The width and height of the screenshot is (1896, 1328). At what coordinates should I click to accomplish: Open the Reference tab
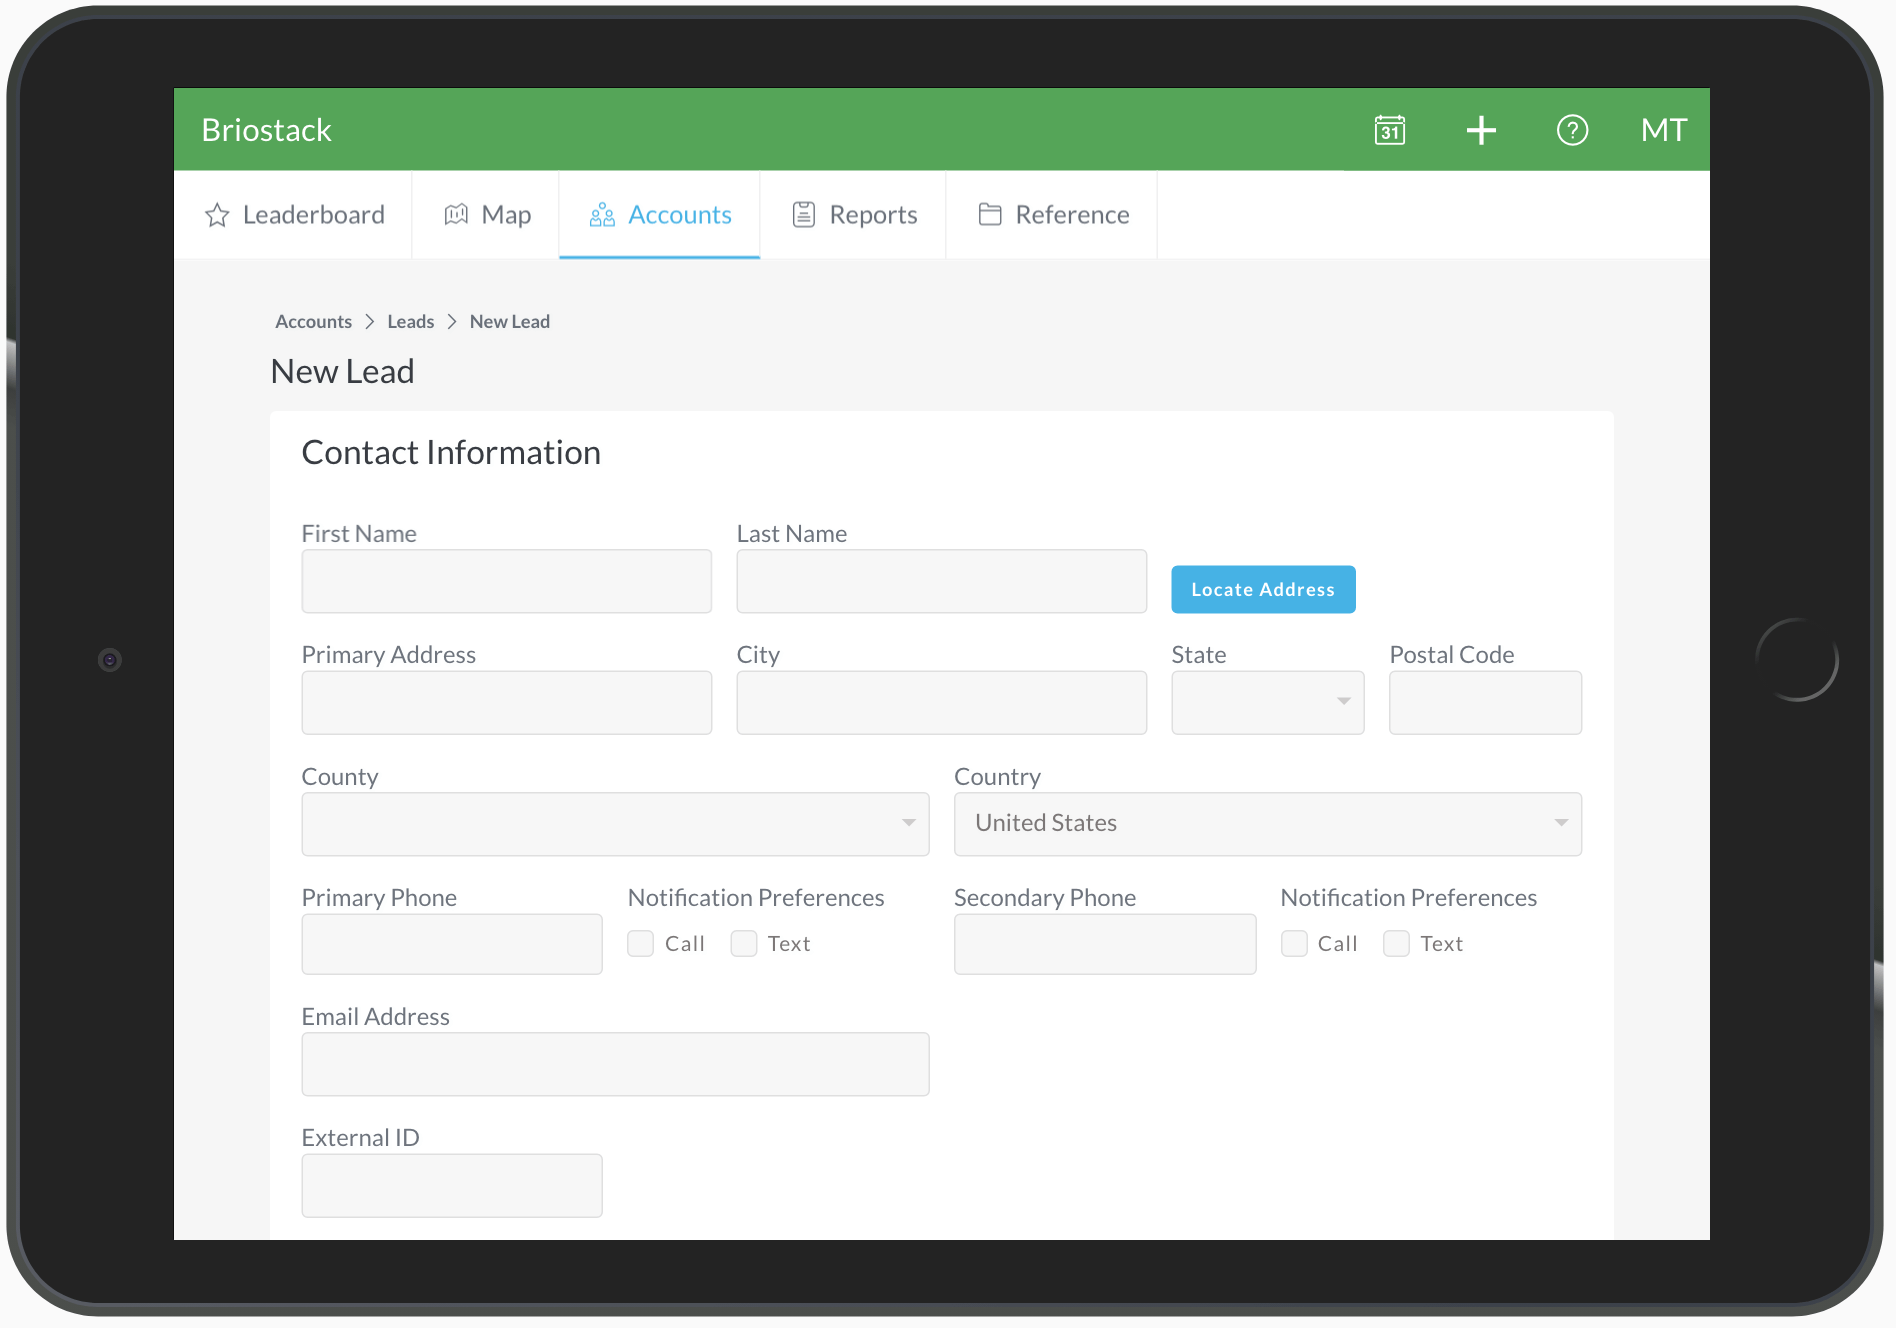pyautogui.click(x=1052, y=215)
